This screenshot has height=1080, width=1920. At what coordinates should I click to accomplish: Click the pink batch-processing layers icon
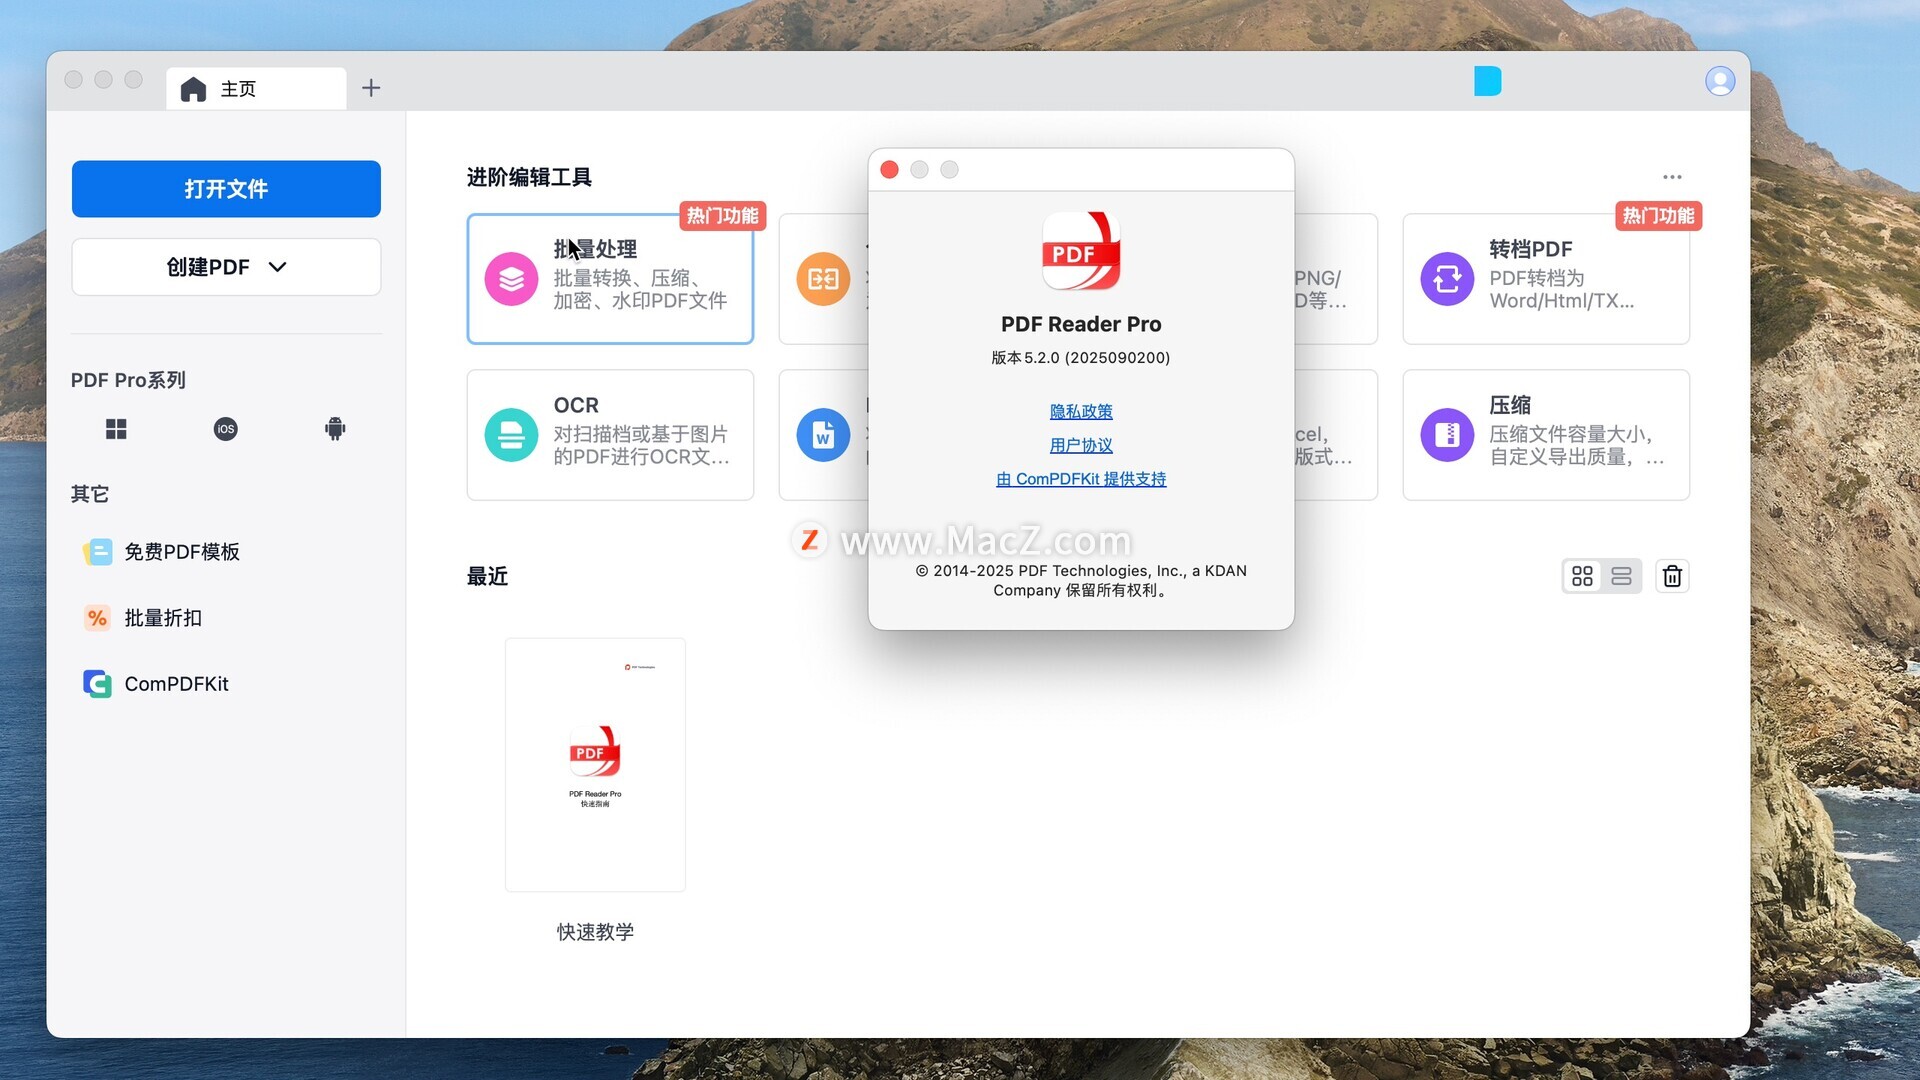pyautogui.click(x=511, y=279)
